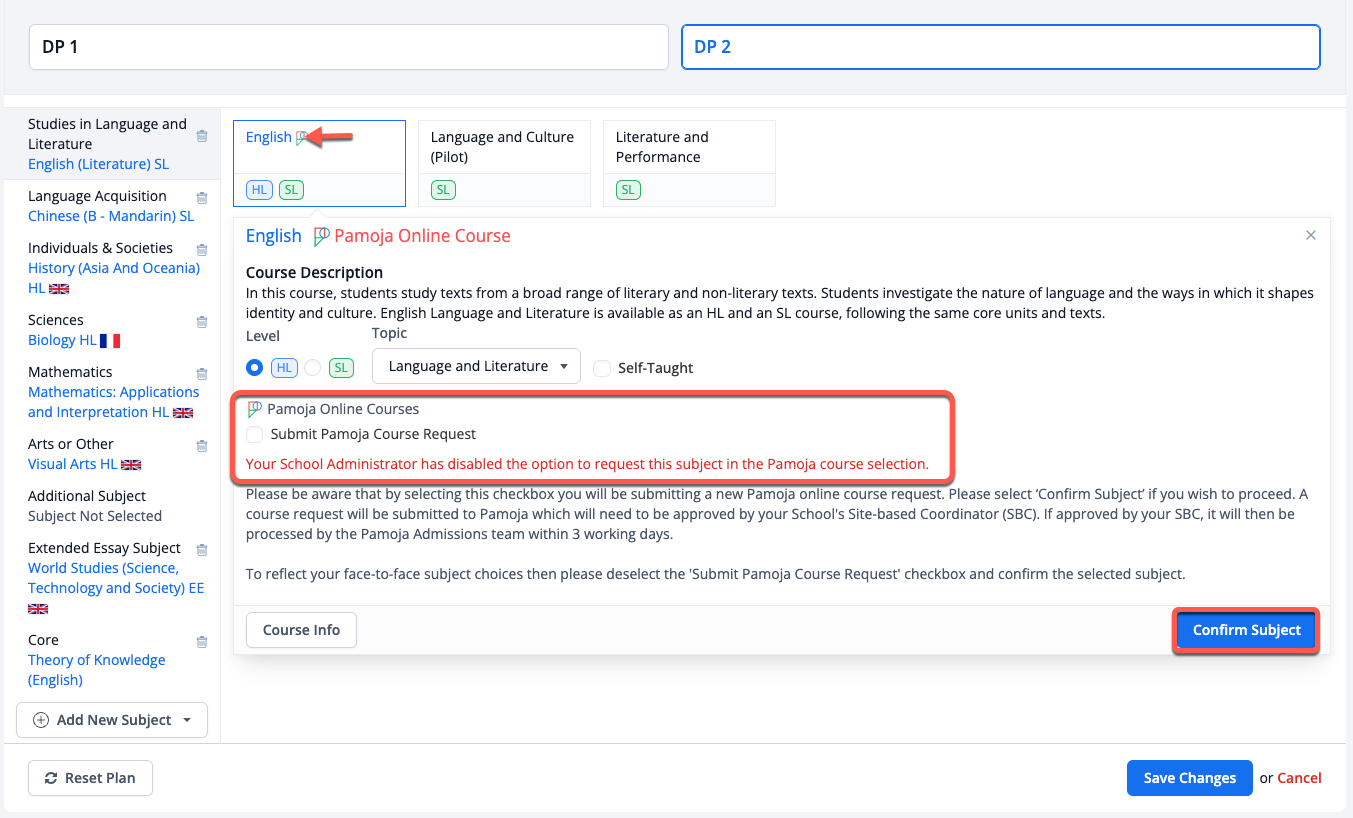Viewport: 1353px width, 818px height.
Task: Expand the Add New Subject dropdown
Action: coord(112,720)
